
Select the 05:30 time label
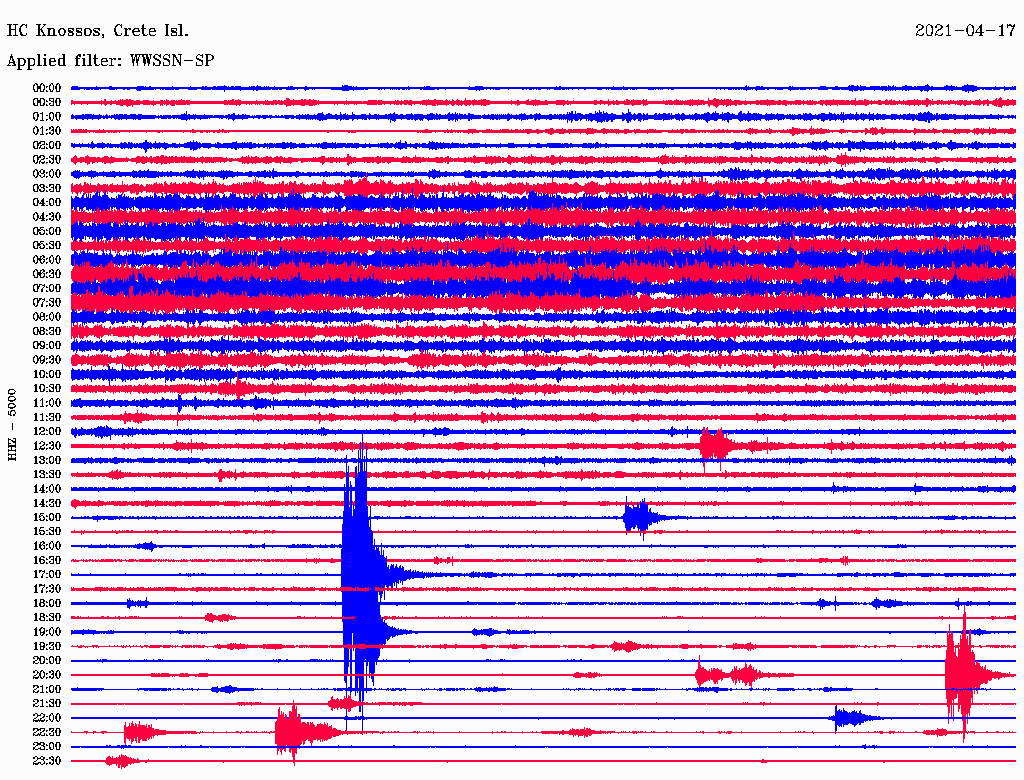tap(47, 246)
